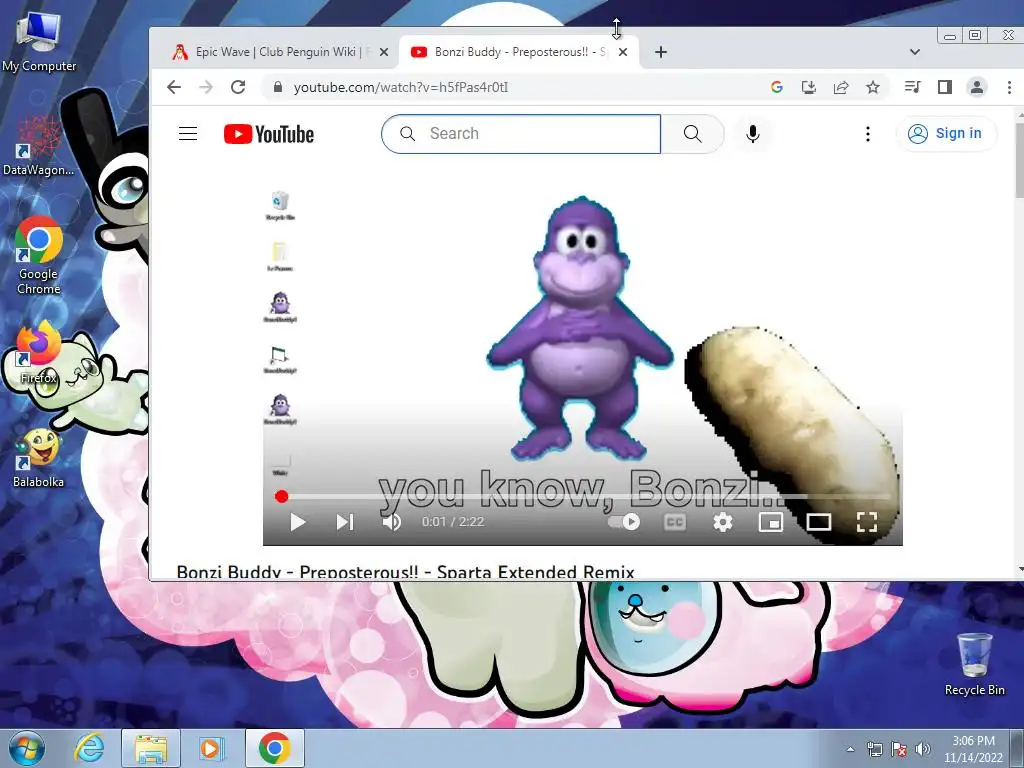This screenshot has width=1024, height=768.
Task: Open Chrome's three-dot menu
Action: (x=1009, y=87)
